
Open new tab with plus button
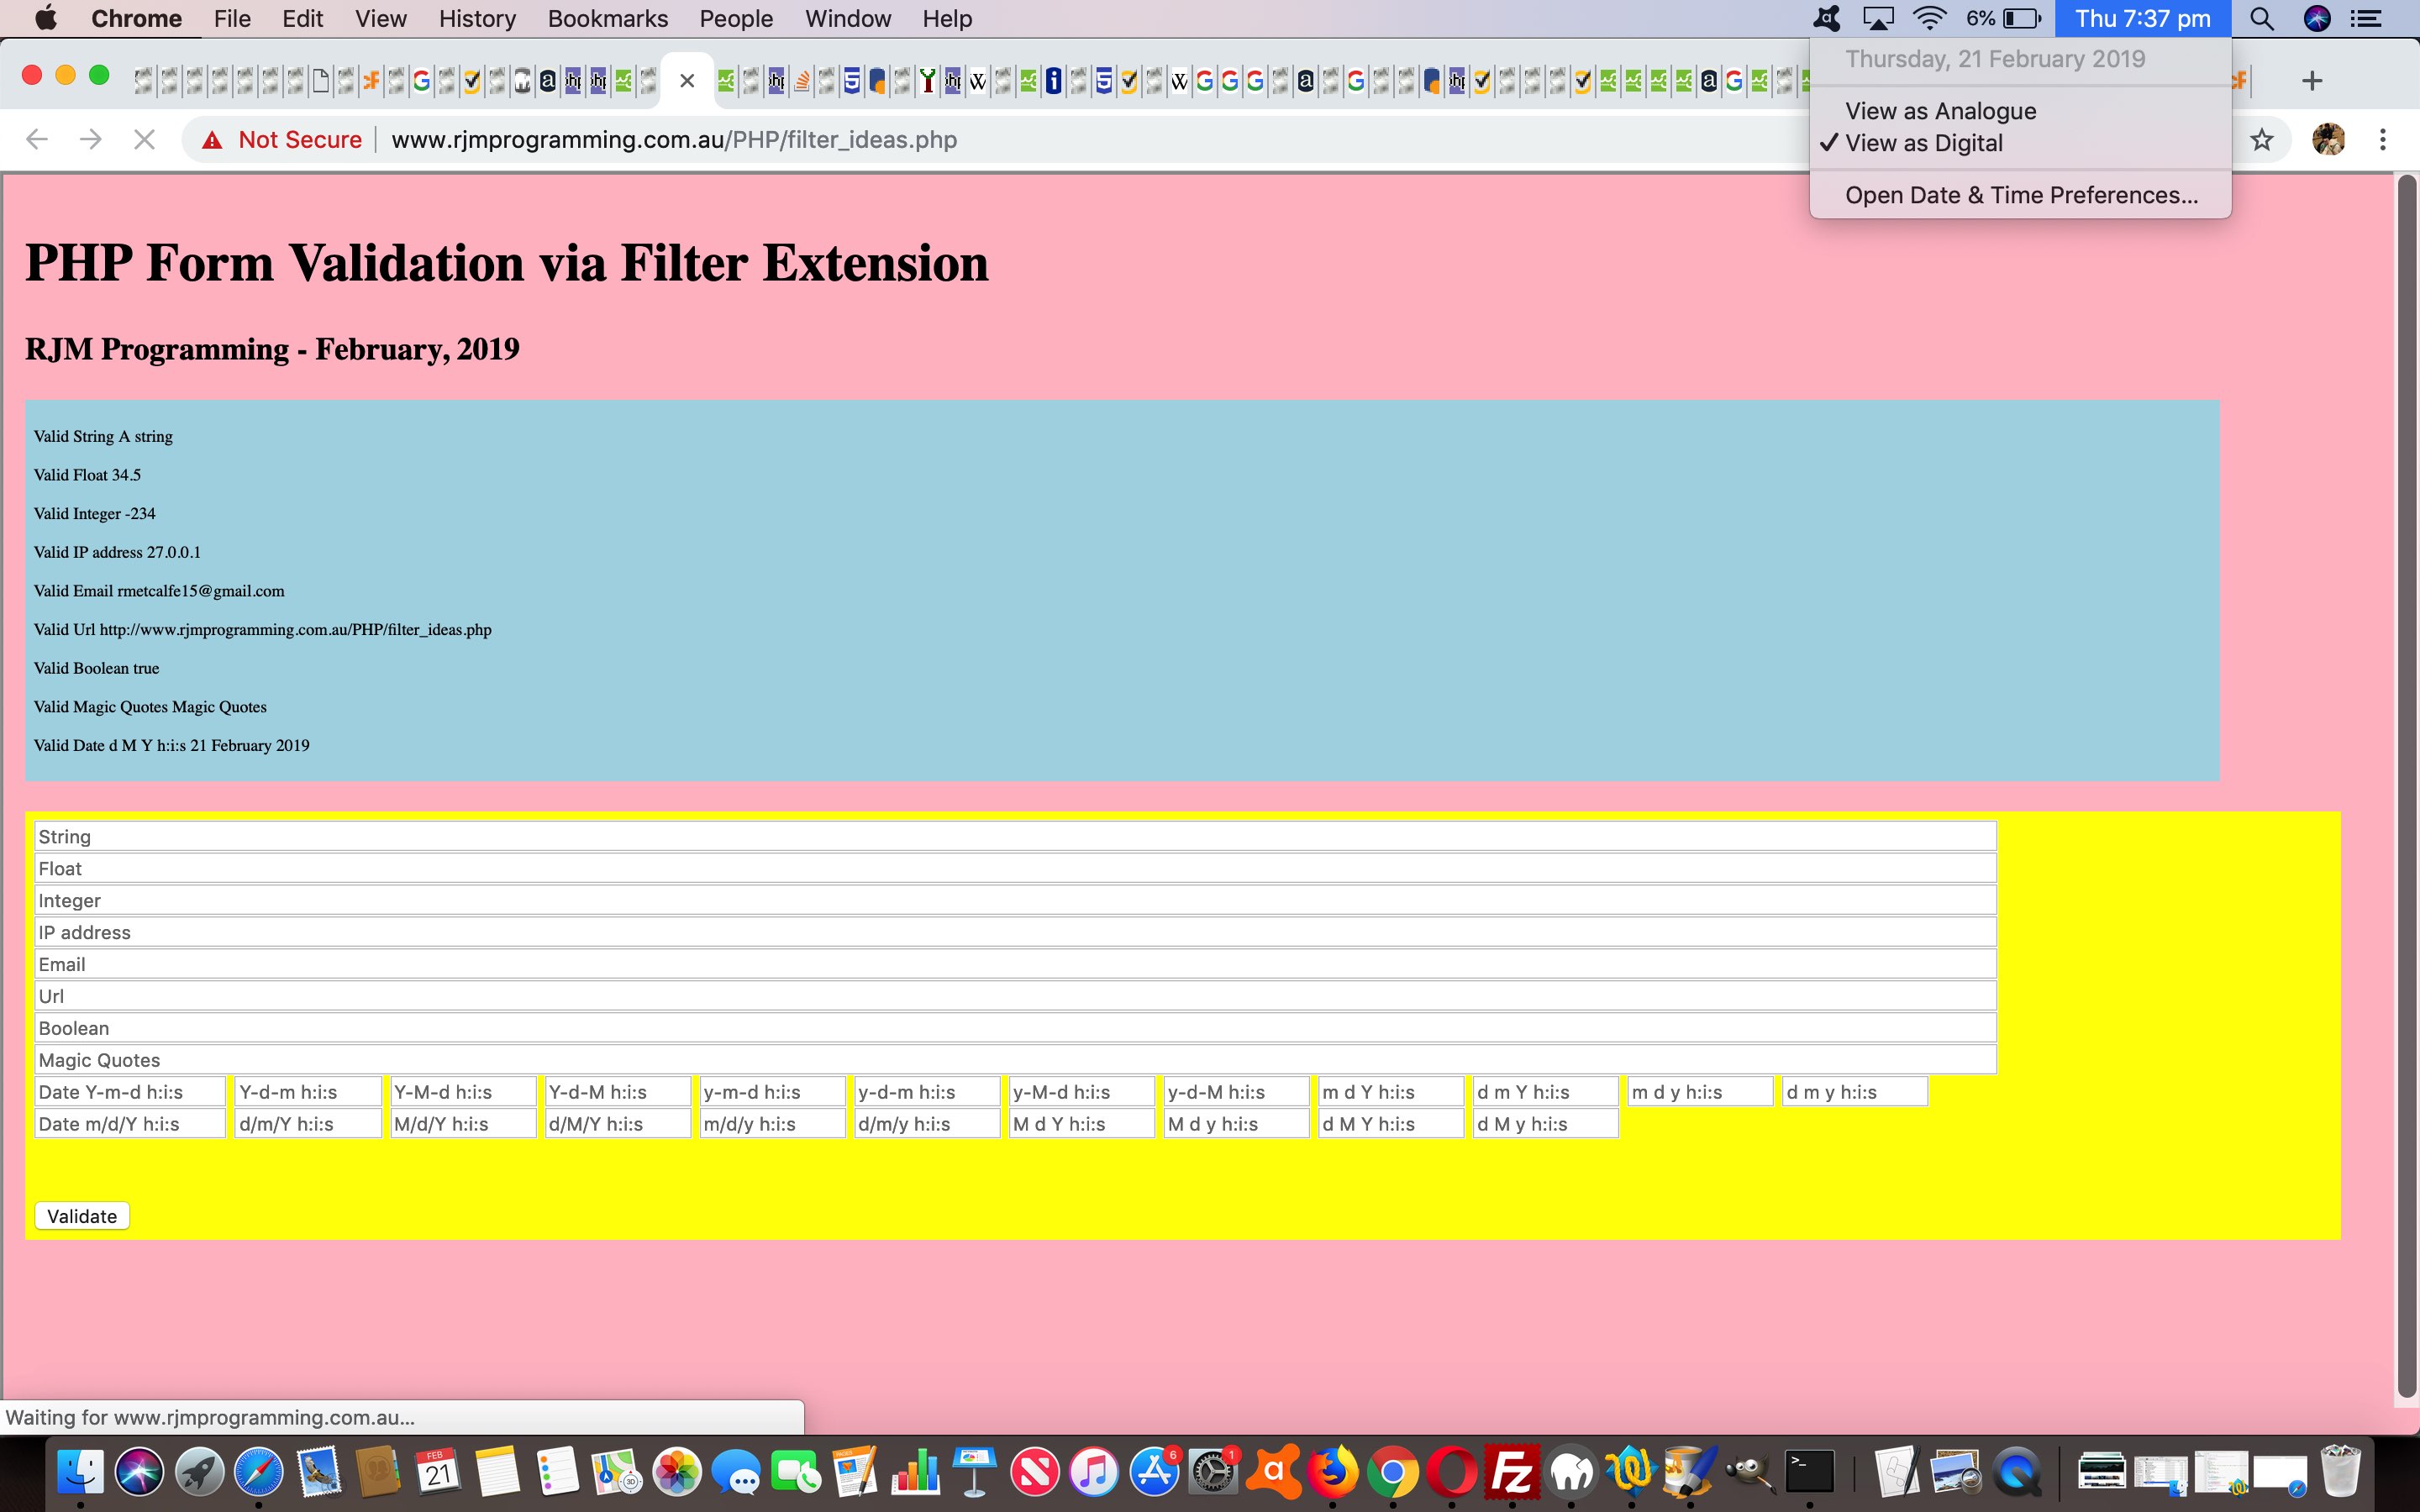coord(2311,81)
